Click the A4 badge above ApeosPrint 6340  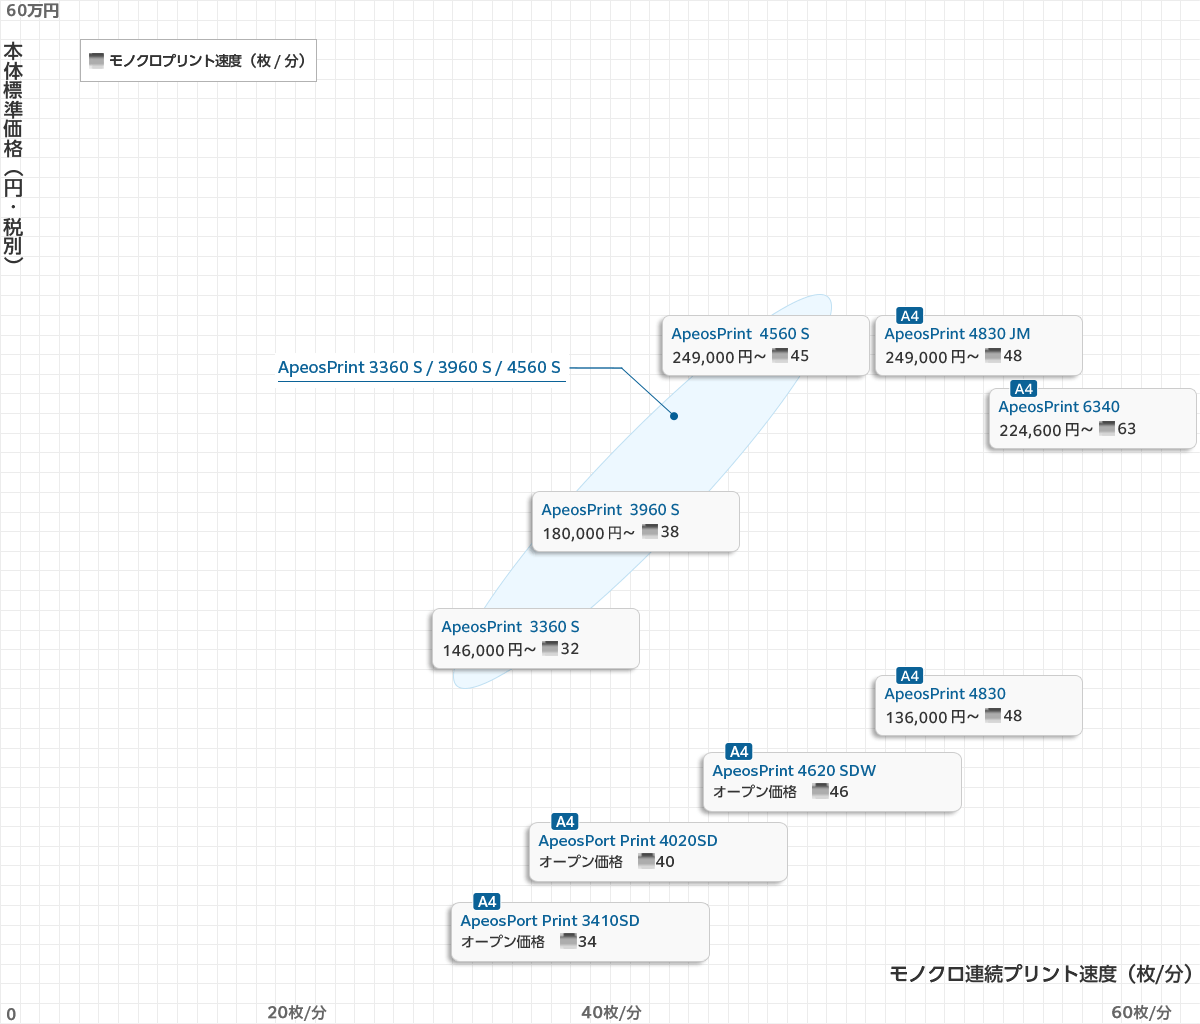[1023, 389]
